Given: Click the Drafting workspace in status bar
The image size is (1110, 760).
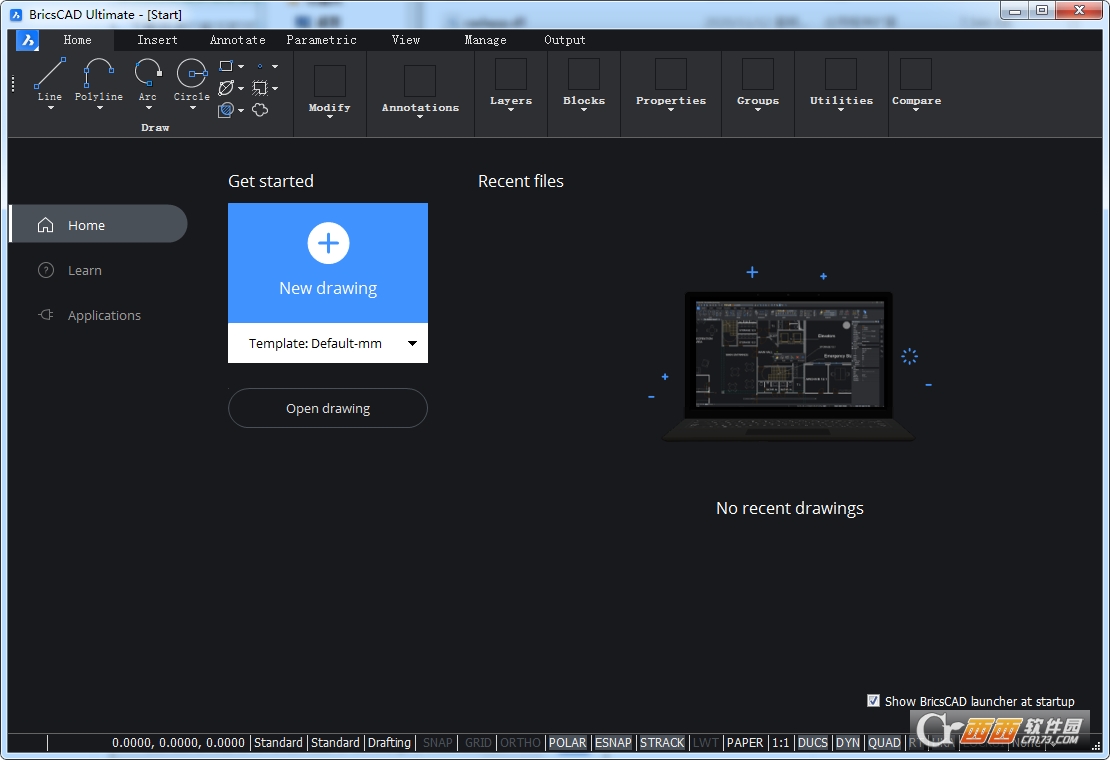Looking at the screenshot, I should tap(389, 742).
